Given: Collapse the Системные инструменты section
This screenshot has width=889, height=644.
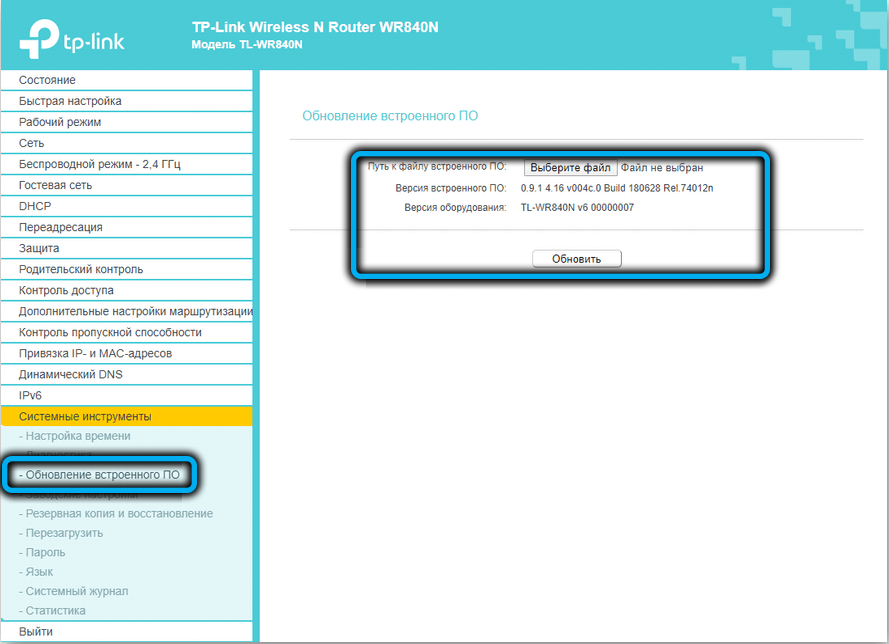Looking at the screenshot, I should click(x=85, y=416).
